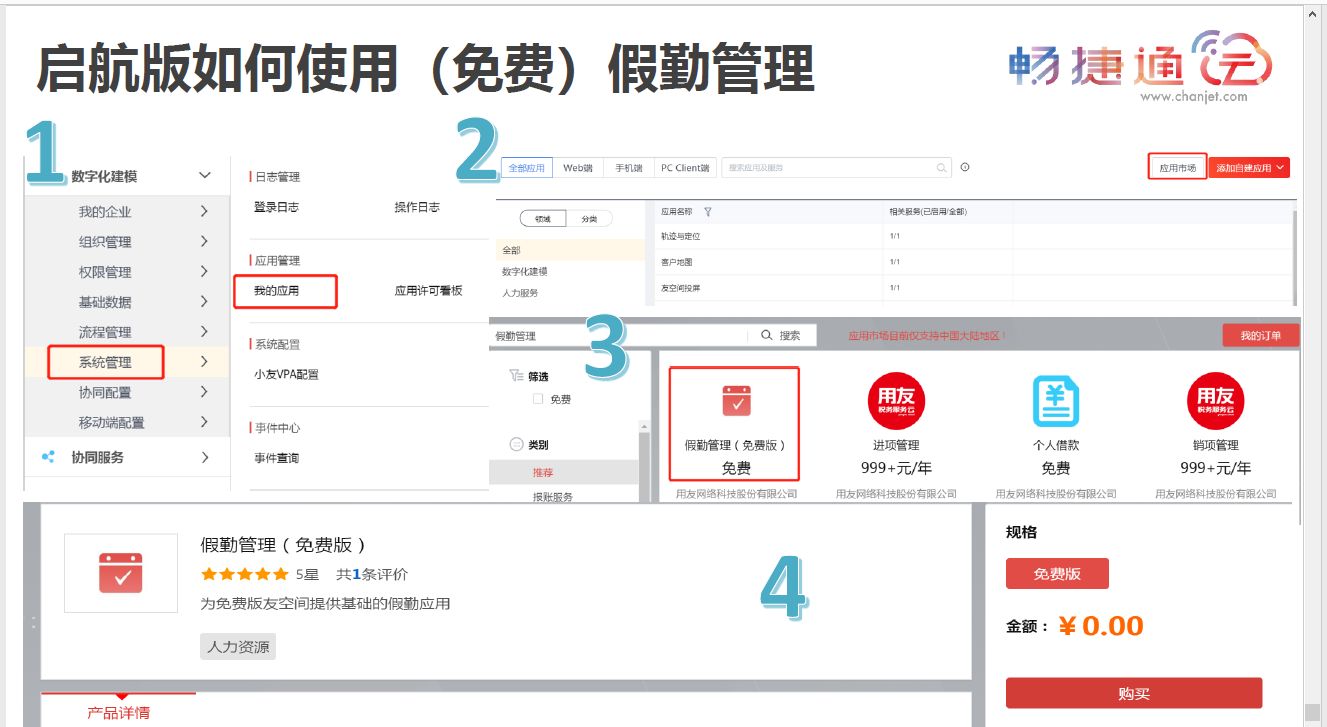Expand the 流程管理 menu arrow

click(204, 331)
